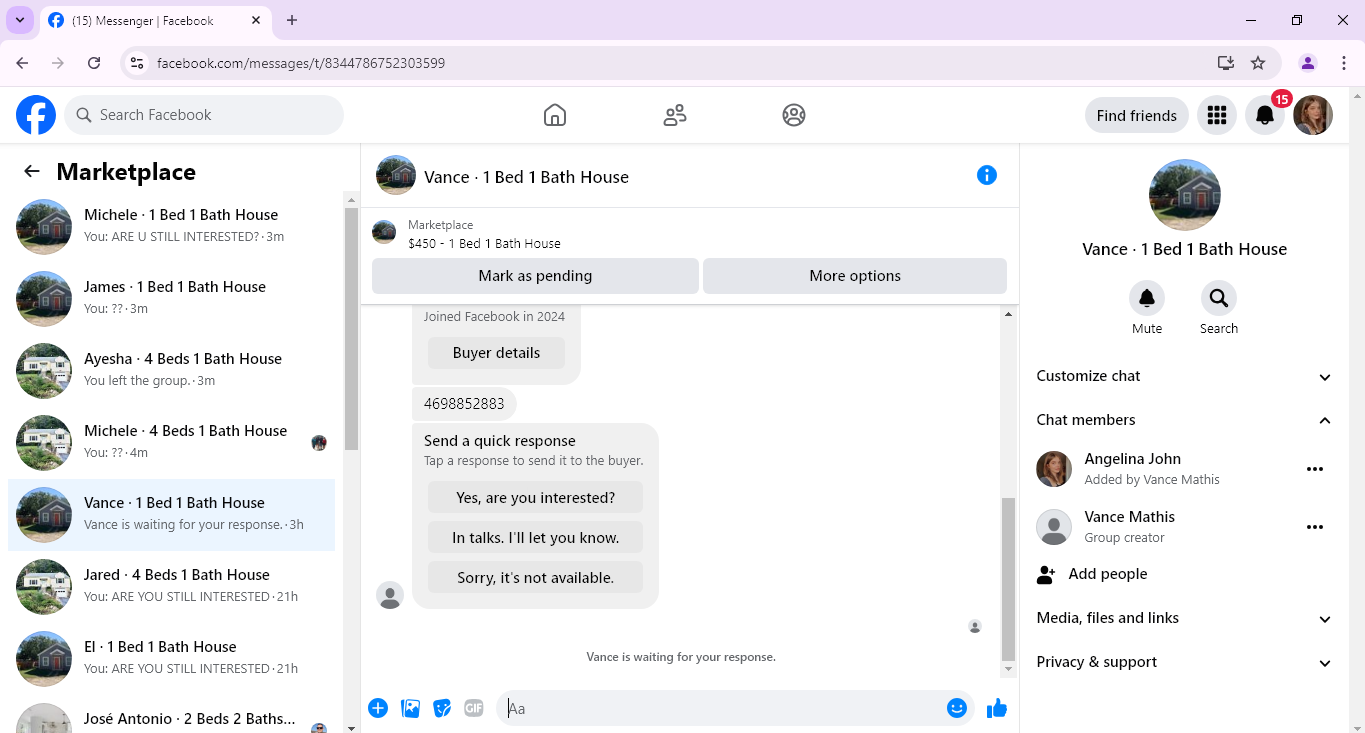
Task: Open the large listing thumbnail in details panel
Action: [x=1185, y=195]
